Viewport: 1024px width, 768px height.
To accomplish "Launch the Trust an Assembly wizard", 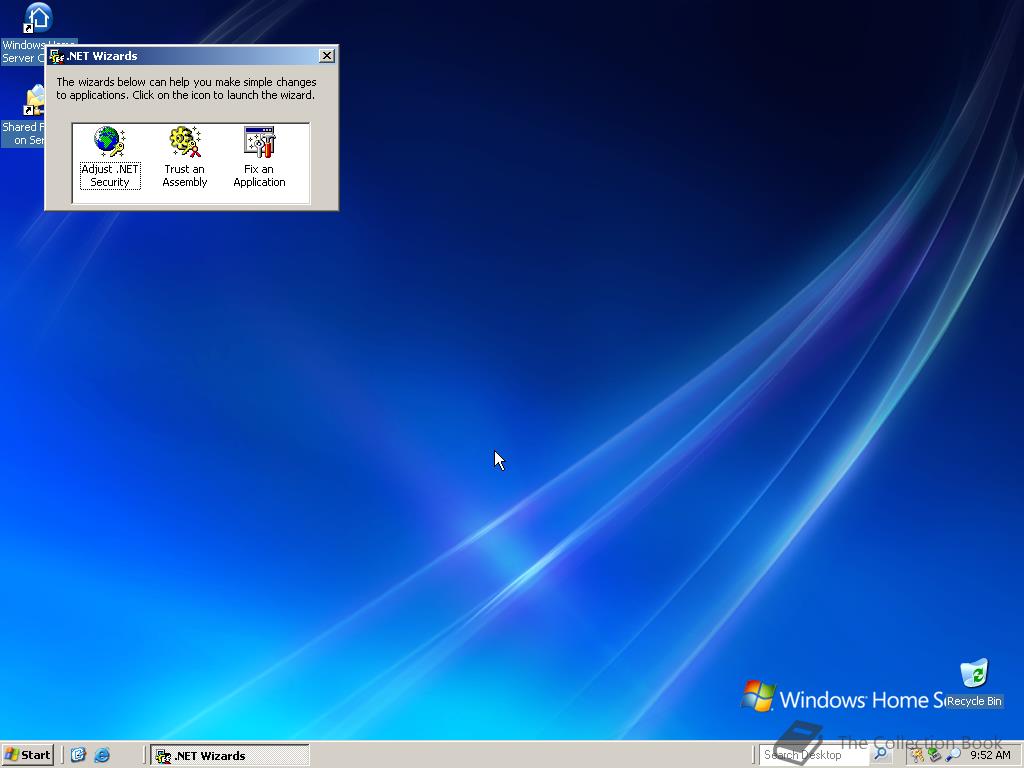I will tap(185, 157).
